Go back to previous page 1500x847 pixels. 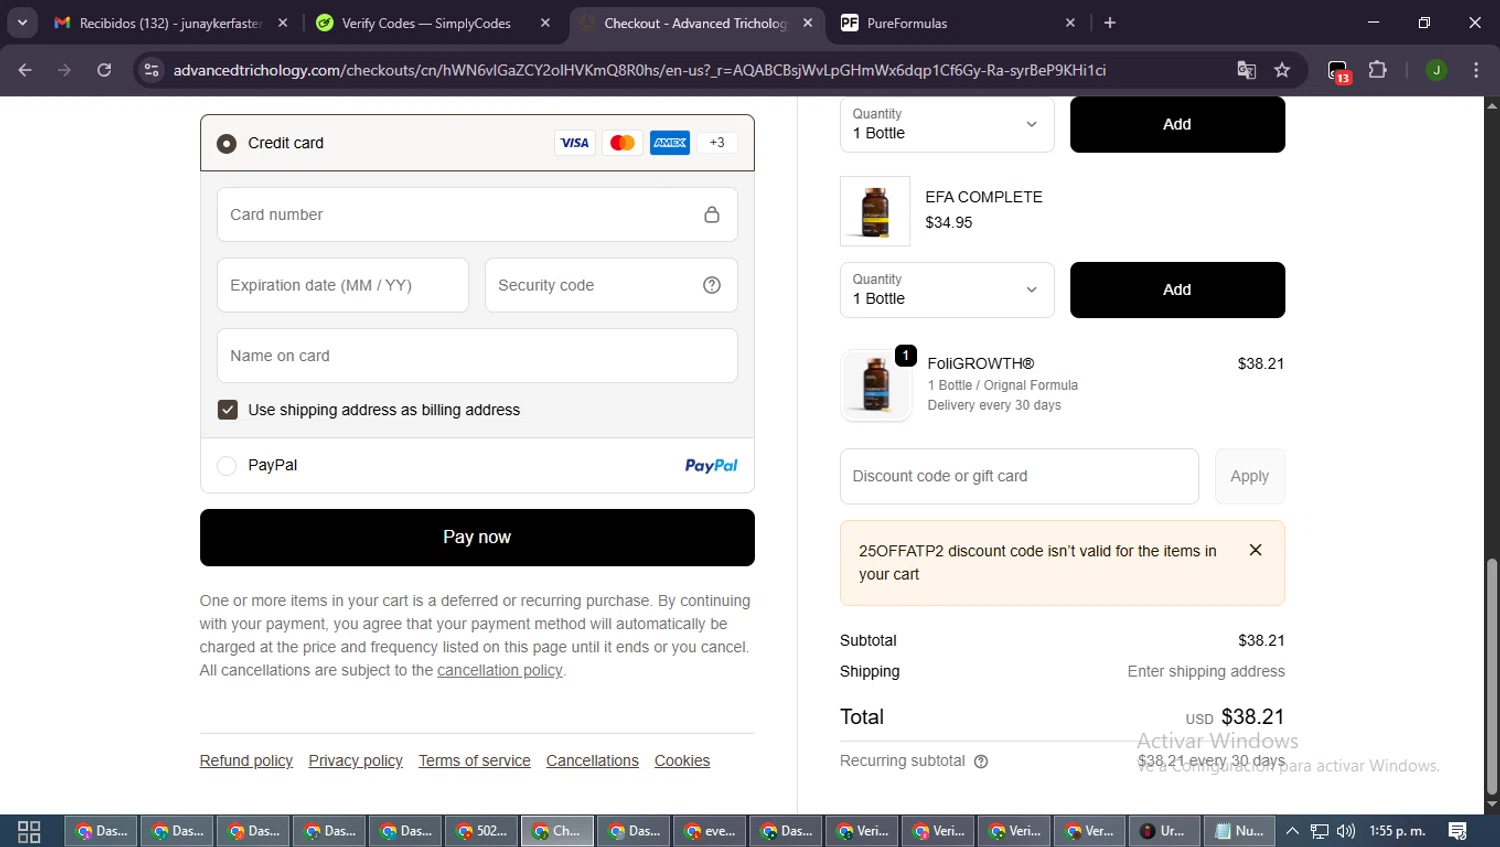coord(25,70)
